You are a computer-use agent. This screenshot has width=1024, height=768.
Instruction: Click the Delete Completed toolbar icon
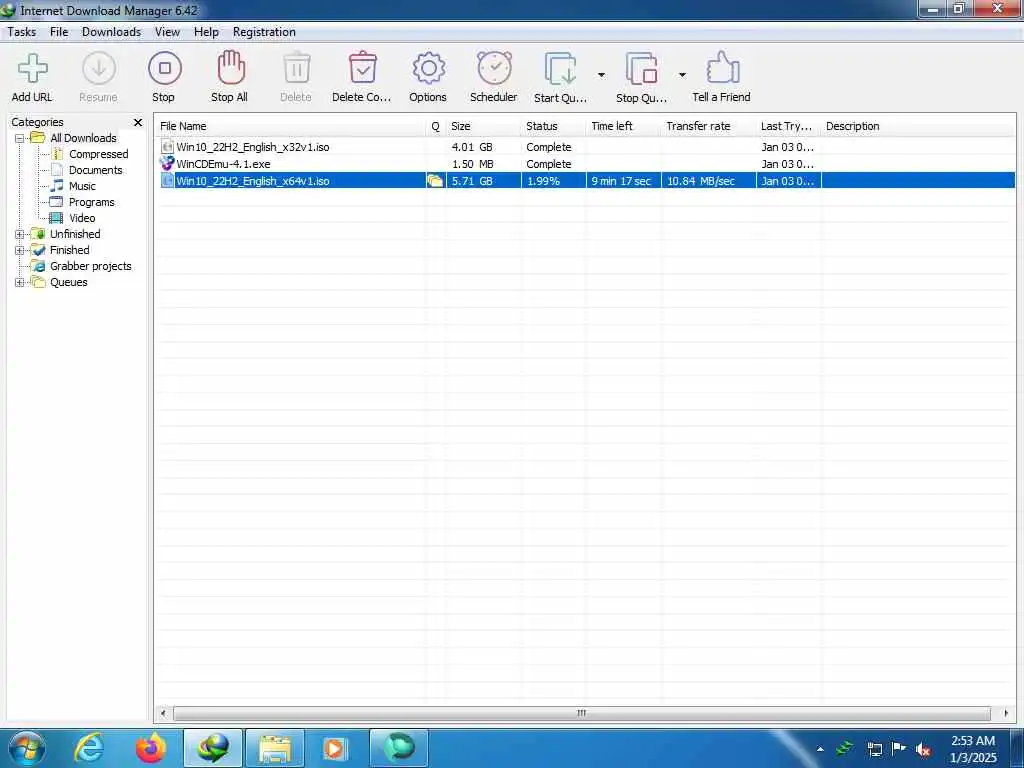[x=362, y=68]
